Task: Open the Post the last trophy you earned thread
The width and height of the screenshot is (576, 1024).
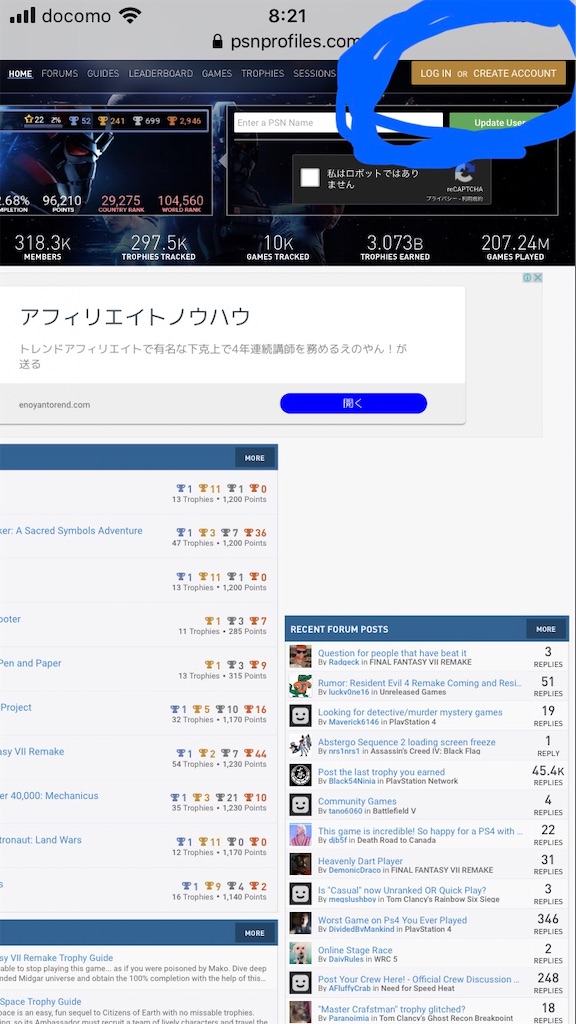Action: click(x=381, y=772)
